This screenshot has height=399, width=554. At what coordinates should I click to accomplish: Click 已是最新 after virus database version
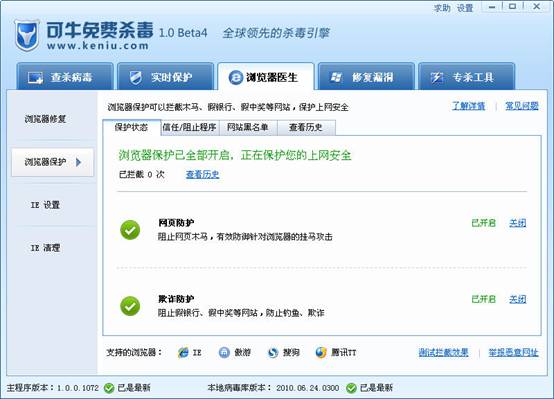point(376,388)
